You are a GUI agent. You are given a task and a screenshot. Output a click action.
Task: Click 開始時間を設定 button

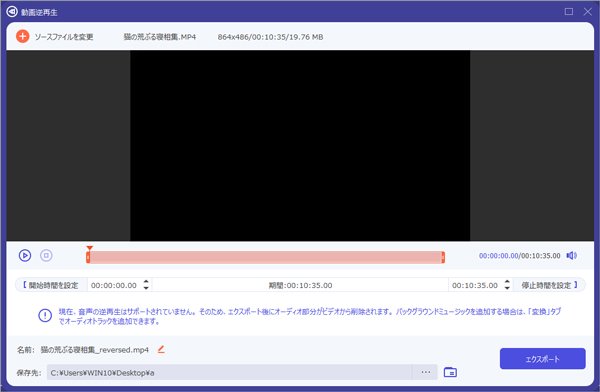point(51,285)
